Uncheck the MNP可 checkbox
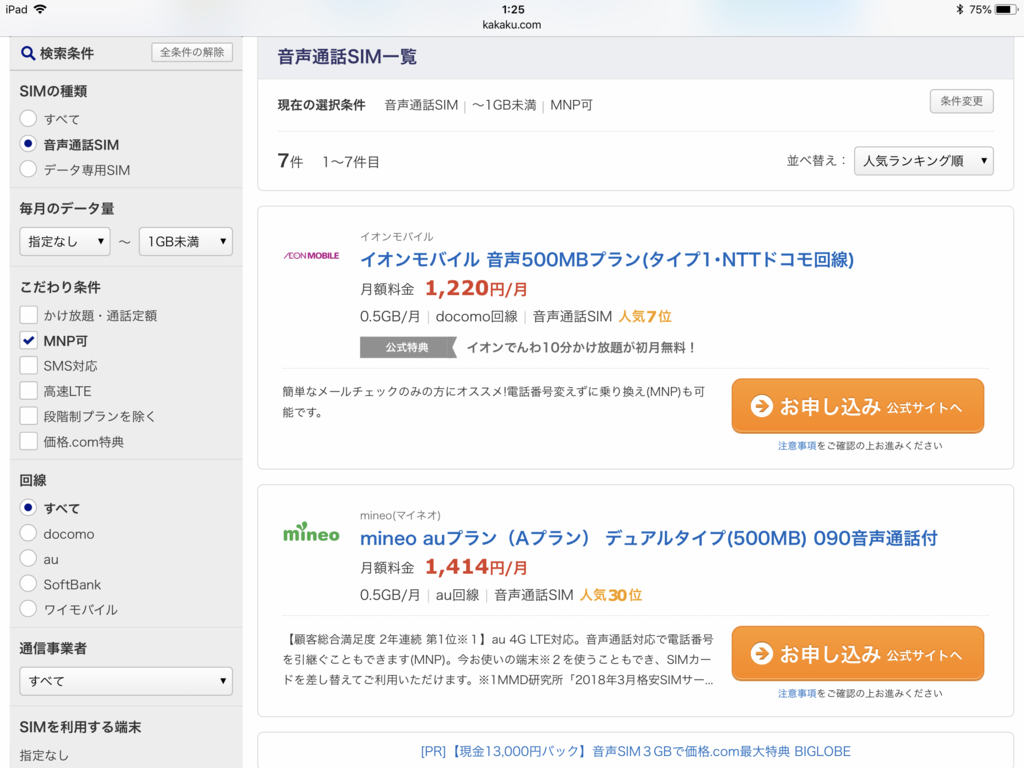 pos(28,340)
